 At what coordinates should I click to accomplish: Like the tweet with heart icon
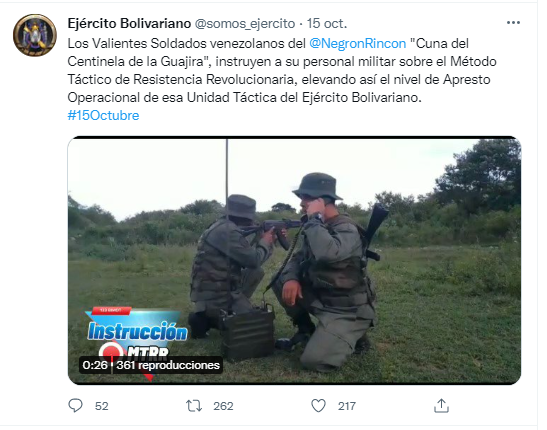[x=318, y=406]
